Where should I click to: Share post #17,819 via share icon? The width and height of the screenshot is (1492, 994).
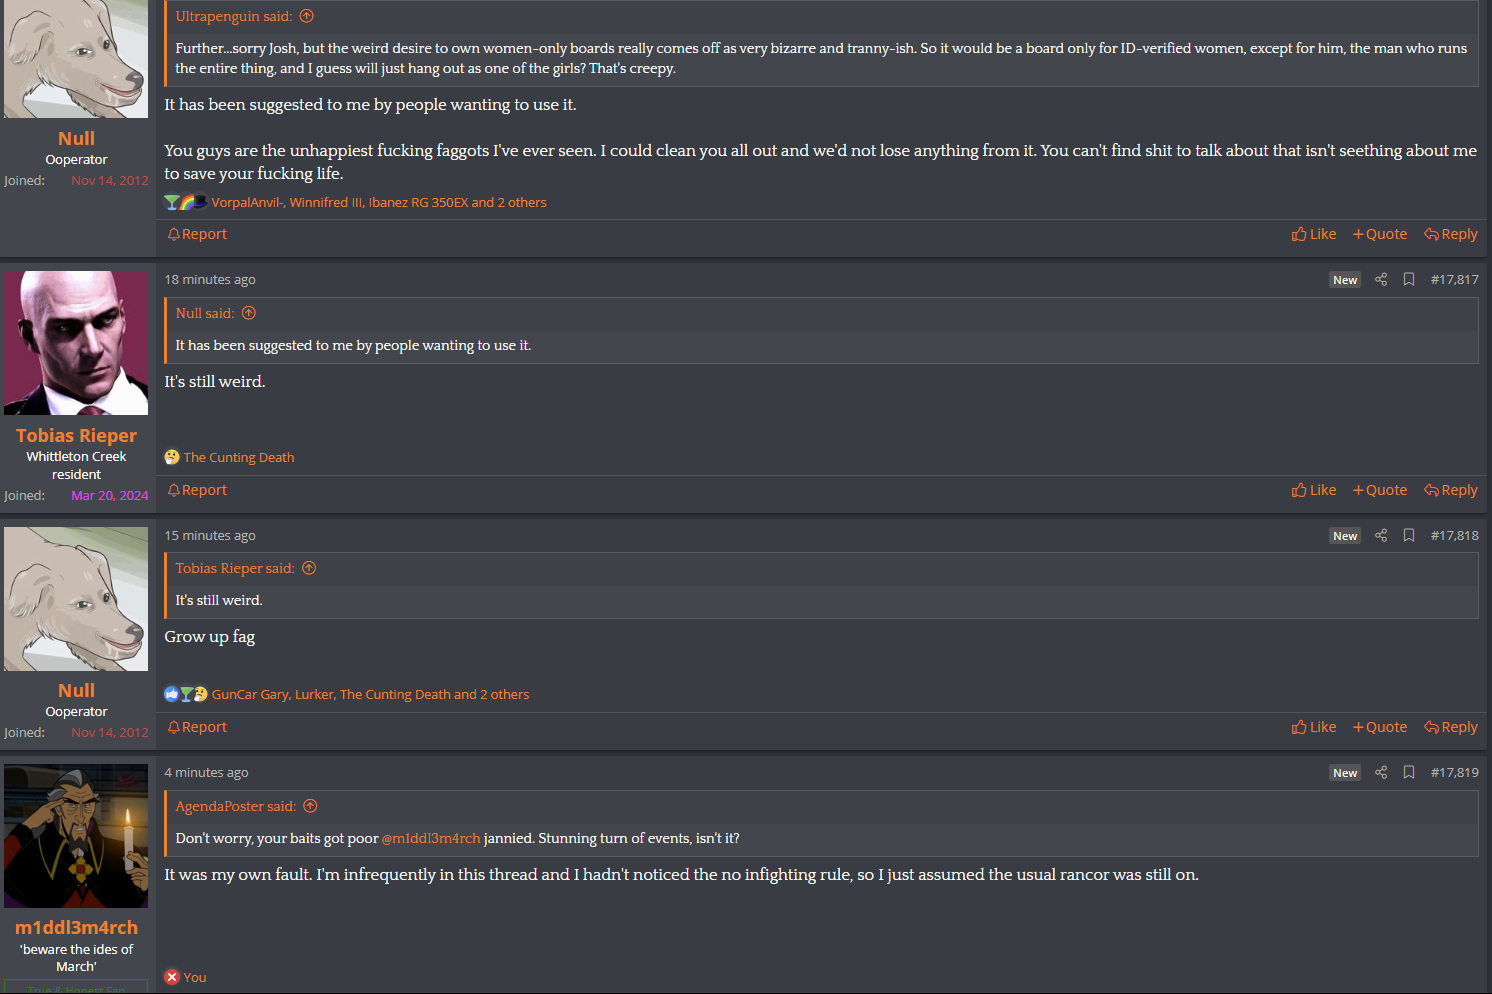point(1381,773)
